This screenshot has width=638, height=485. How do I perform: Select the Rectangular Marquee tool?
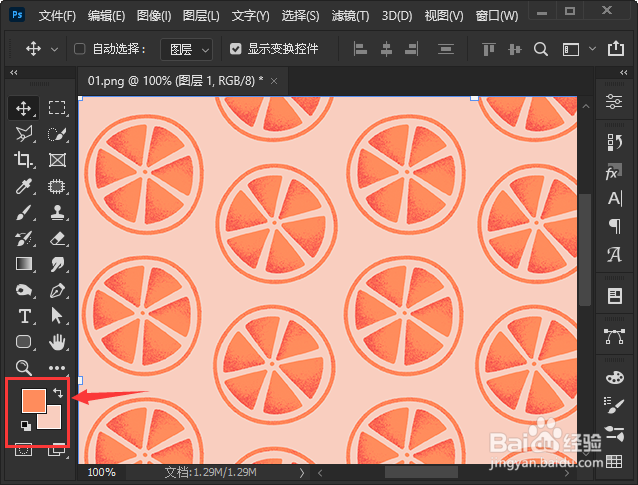pyautogui.click(x=57, y=108)
